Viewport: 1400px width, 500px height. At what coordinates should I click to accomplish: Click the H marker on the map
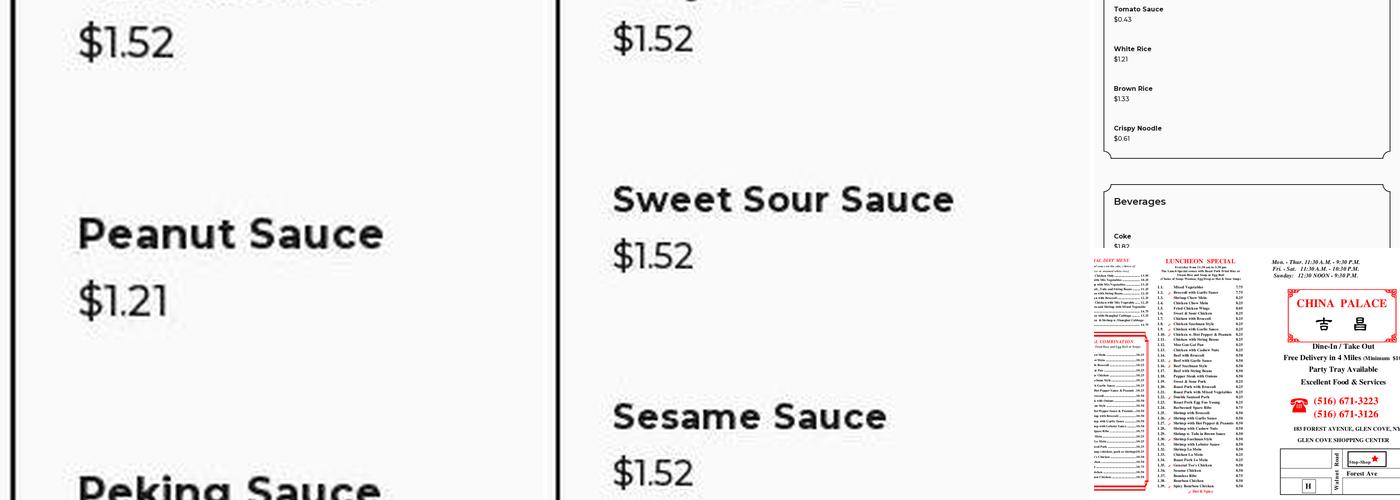pyautogui.click(x=1308, y=486)
